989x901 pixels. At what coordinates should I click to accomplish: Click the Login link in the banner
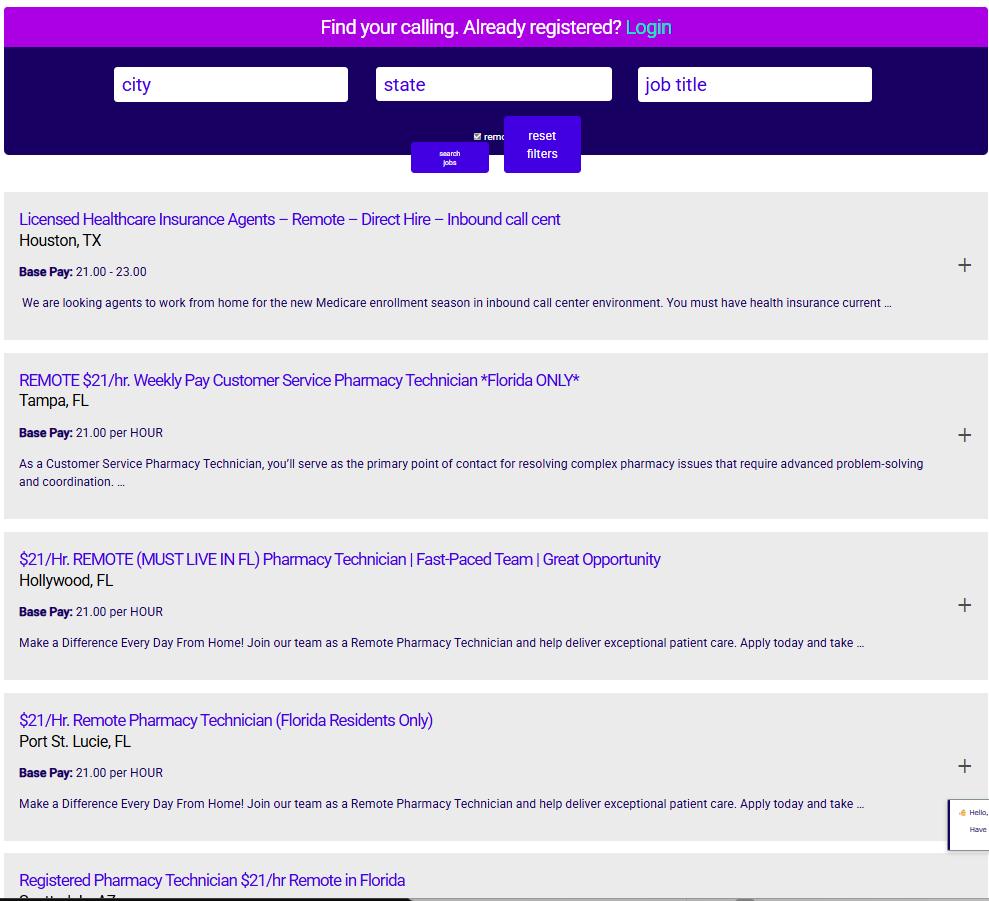click(x=648, y=27)
